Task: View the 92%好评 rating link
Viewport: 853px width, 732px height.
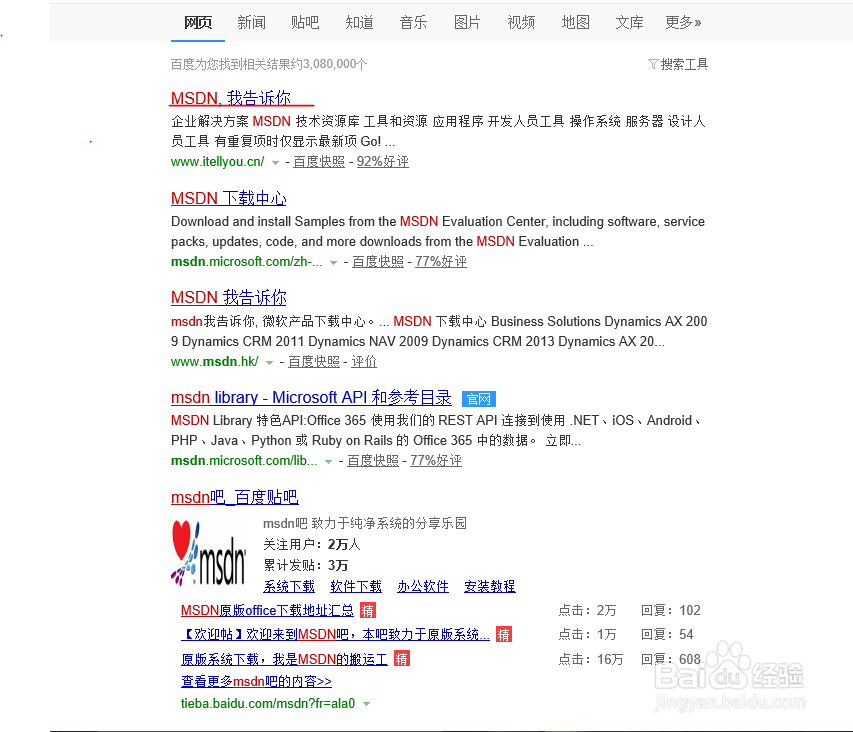Action: 382,162
